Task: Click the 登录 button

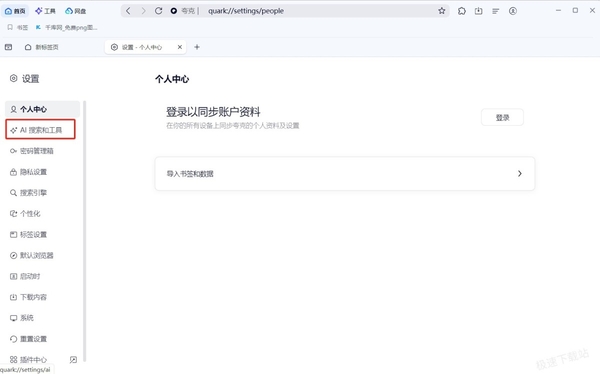Action: point(502,117)
